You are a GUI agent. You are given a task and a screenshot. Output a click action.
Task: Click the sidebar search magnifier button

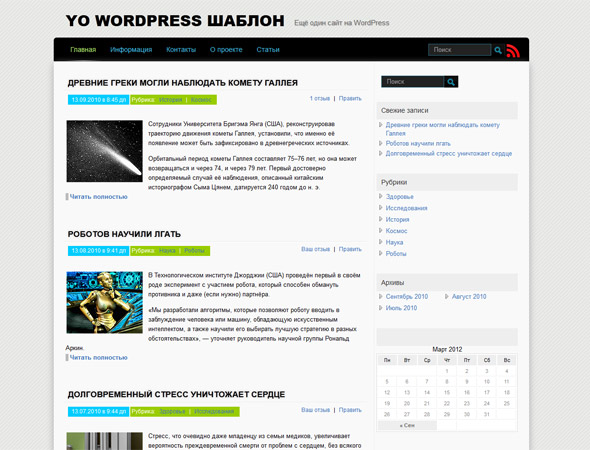coord(451,82)
